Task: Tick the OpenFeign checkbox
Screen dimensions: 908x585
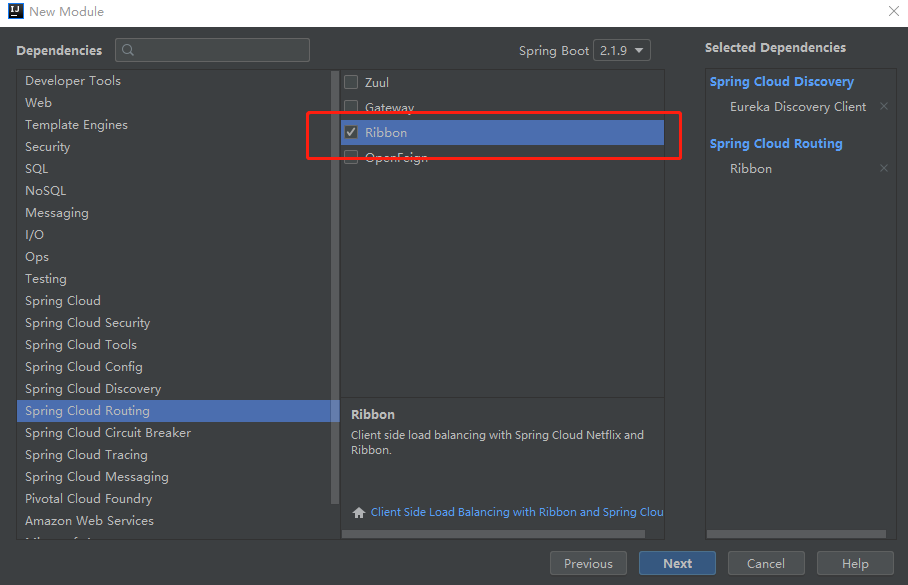Action: pyautogui.click(x=351, y=157)
